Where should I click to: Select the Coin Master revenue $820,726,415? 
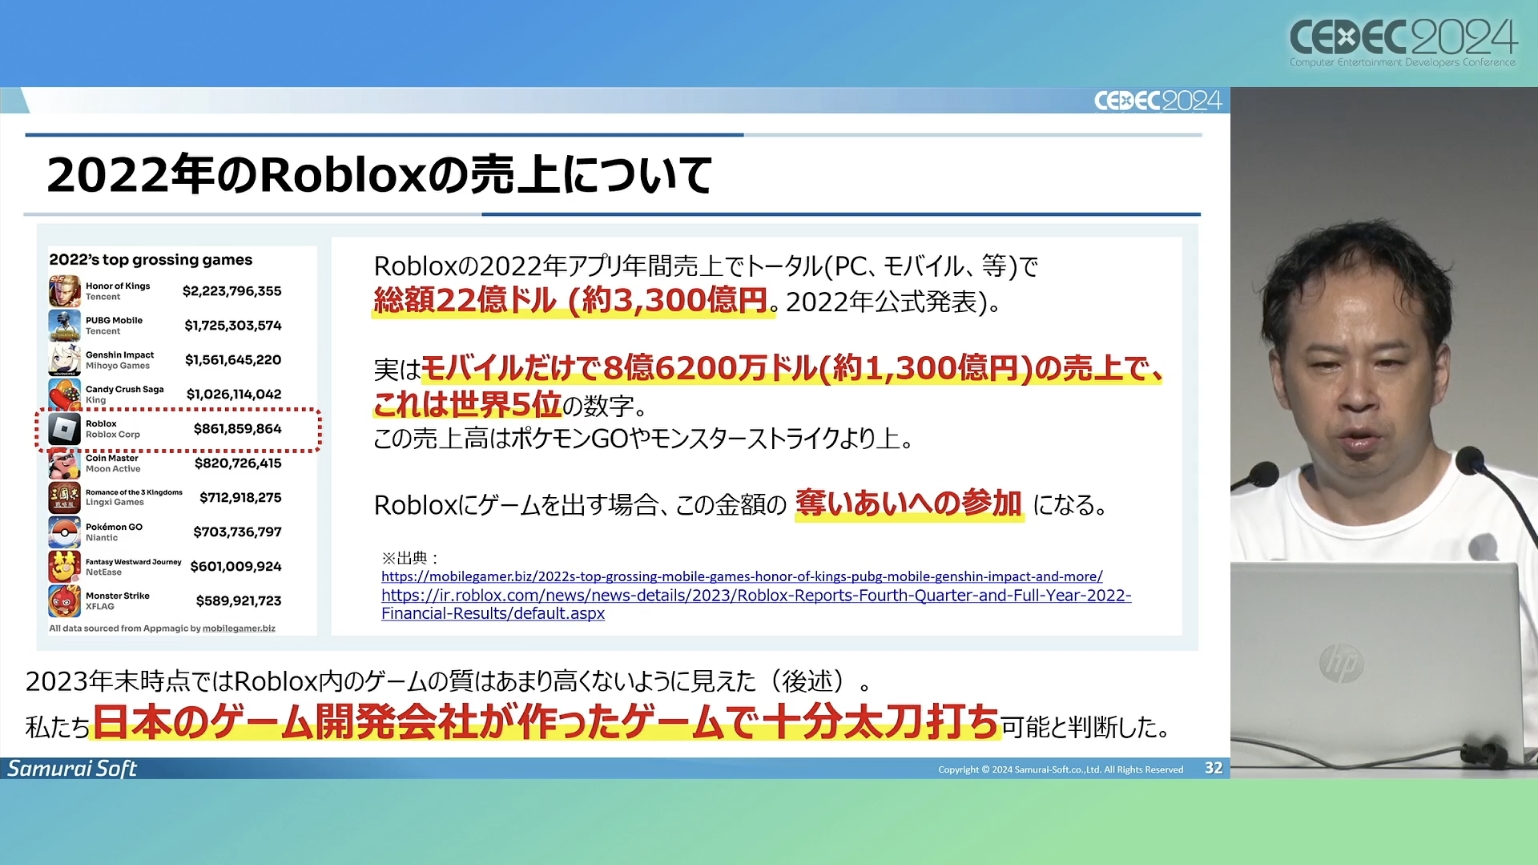click(238, 463)
